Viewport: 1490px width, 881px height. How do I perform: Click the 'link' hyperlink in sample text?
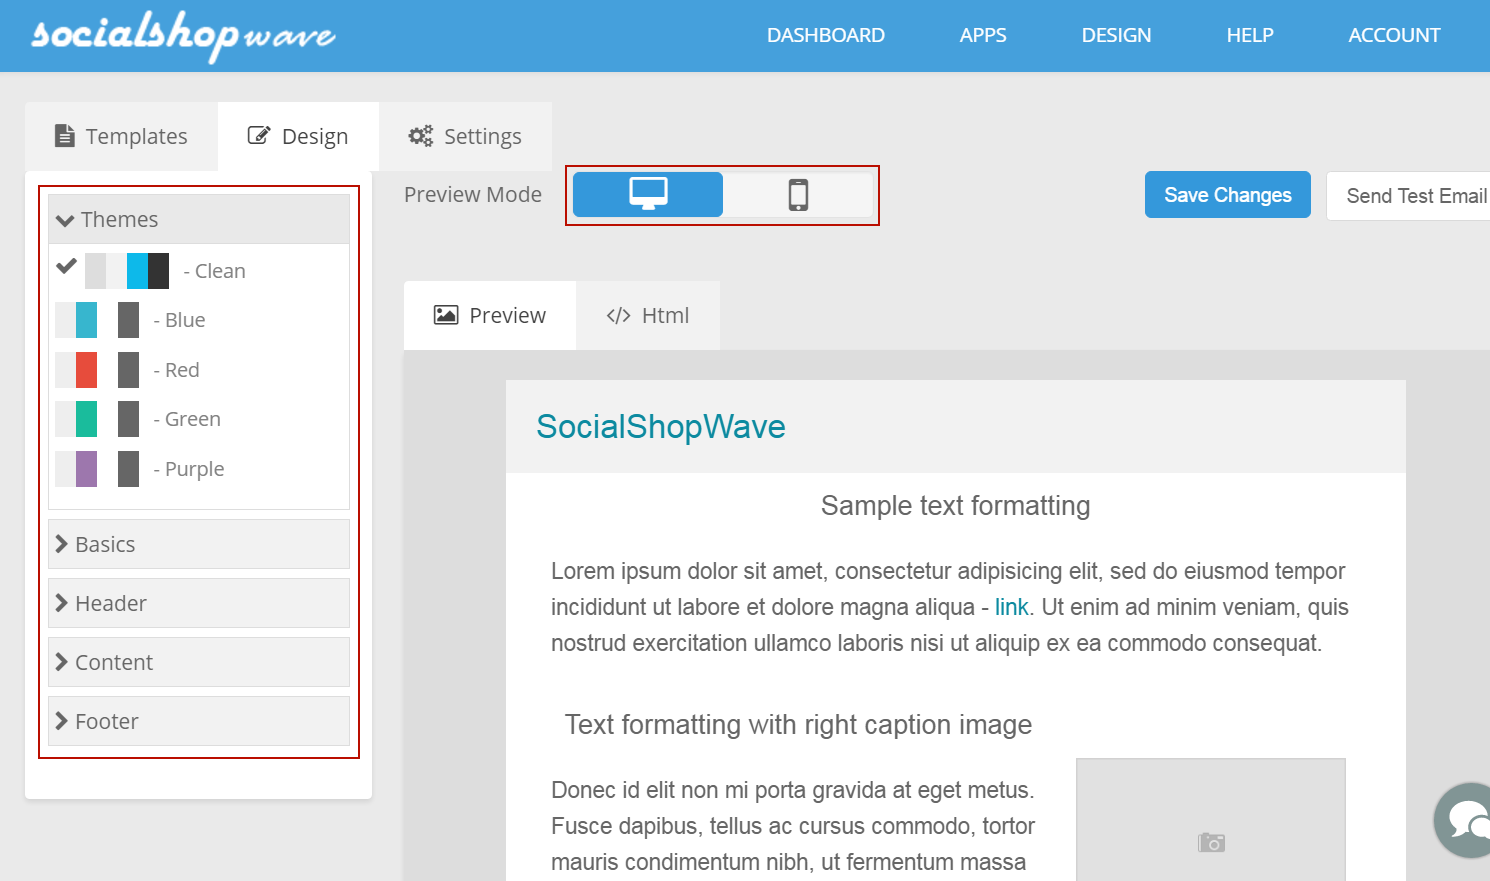1011,607
